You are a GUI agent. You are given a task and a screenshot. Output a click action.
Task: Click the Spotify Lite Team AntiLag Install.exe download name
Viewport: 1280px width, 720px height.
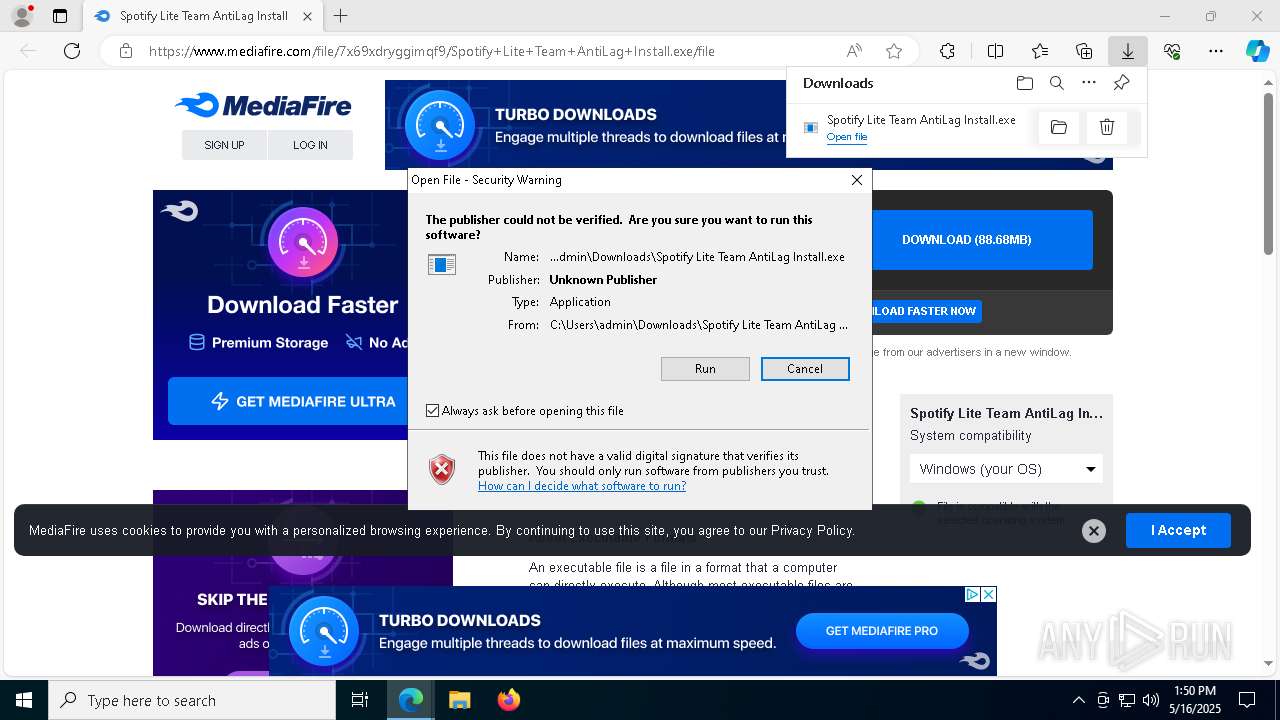pyautogui.click(x=921, y=120)
